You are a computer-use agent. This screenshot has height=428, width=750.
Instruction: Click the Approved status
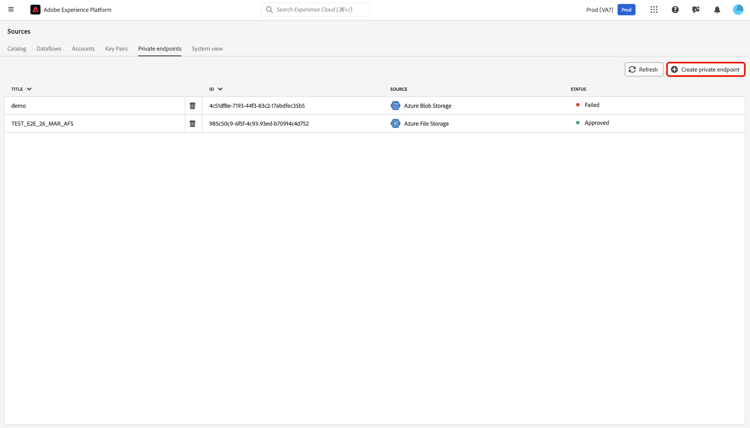click(596, 123)
